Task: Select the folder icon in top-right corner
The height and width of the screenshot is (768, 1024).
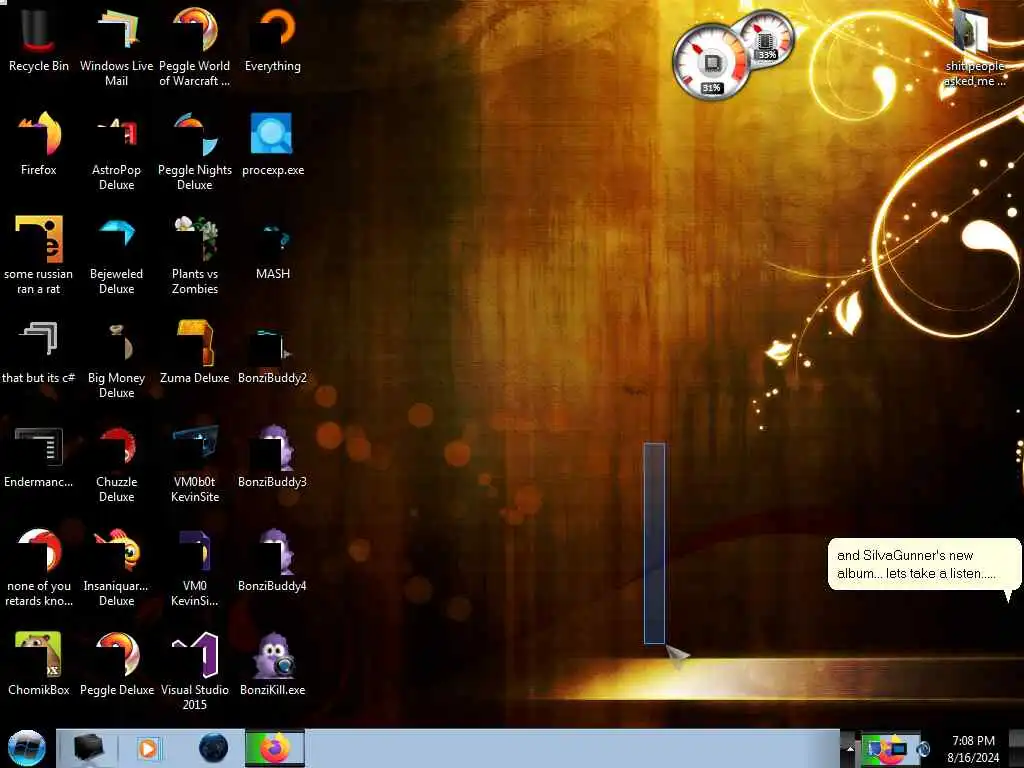Action: coord(974,48)
